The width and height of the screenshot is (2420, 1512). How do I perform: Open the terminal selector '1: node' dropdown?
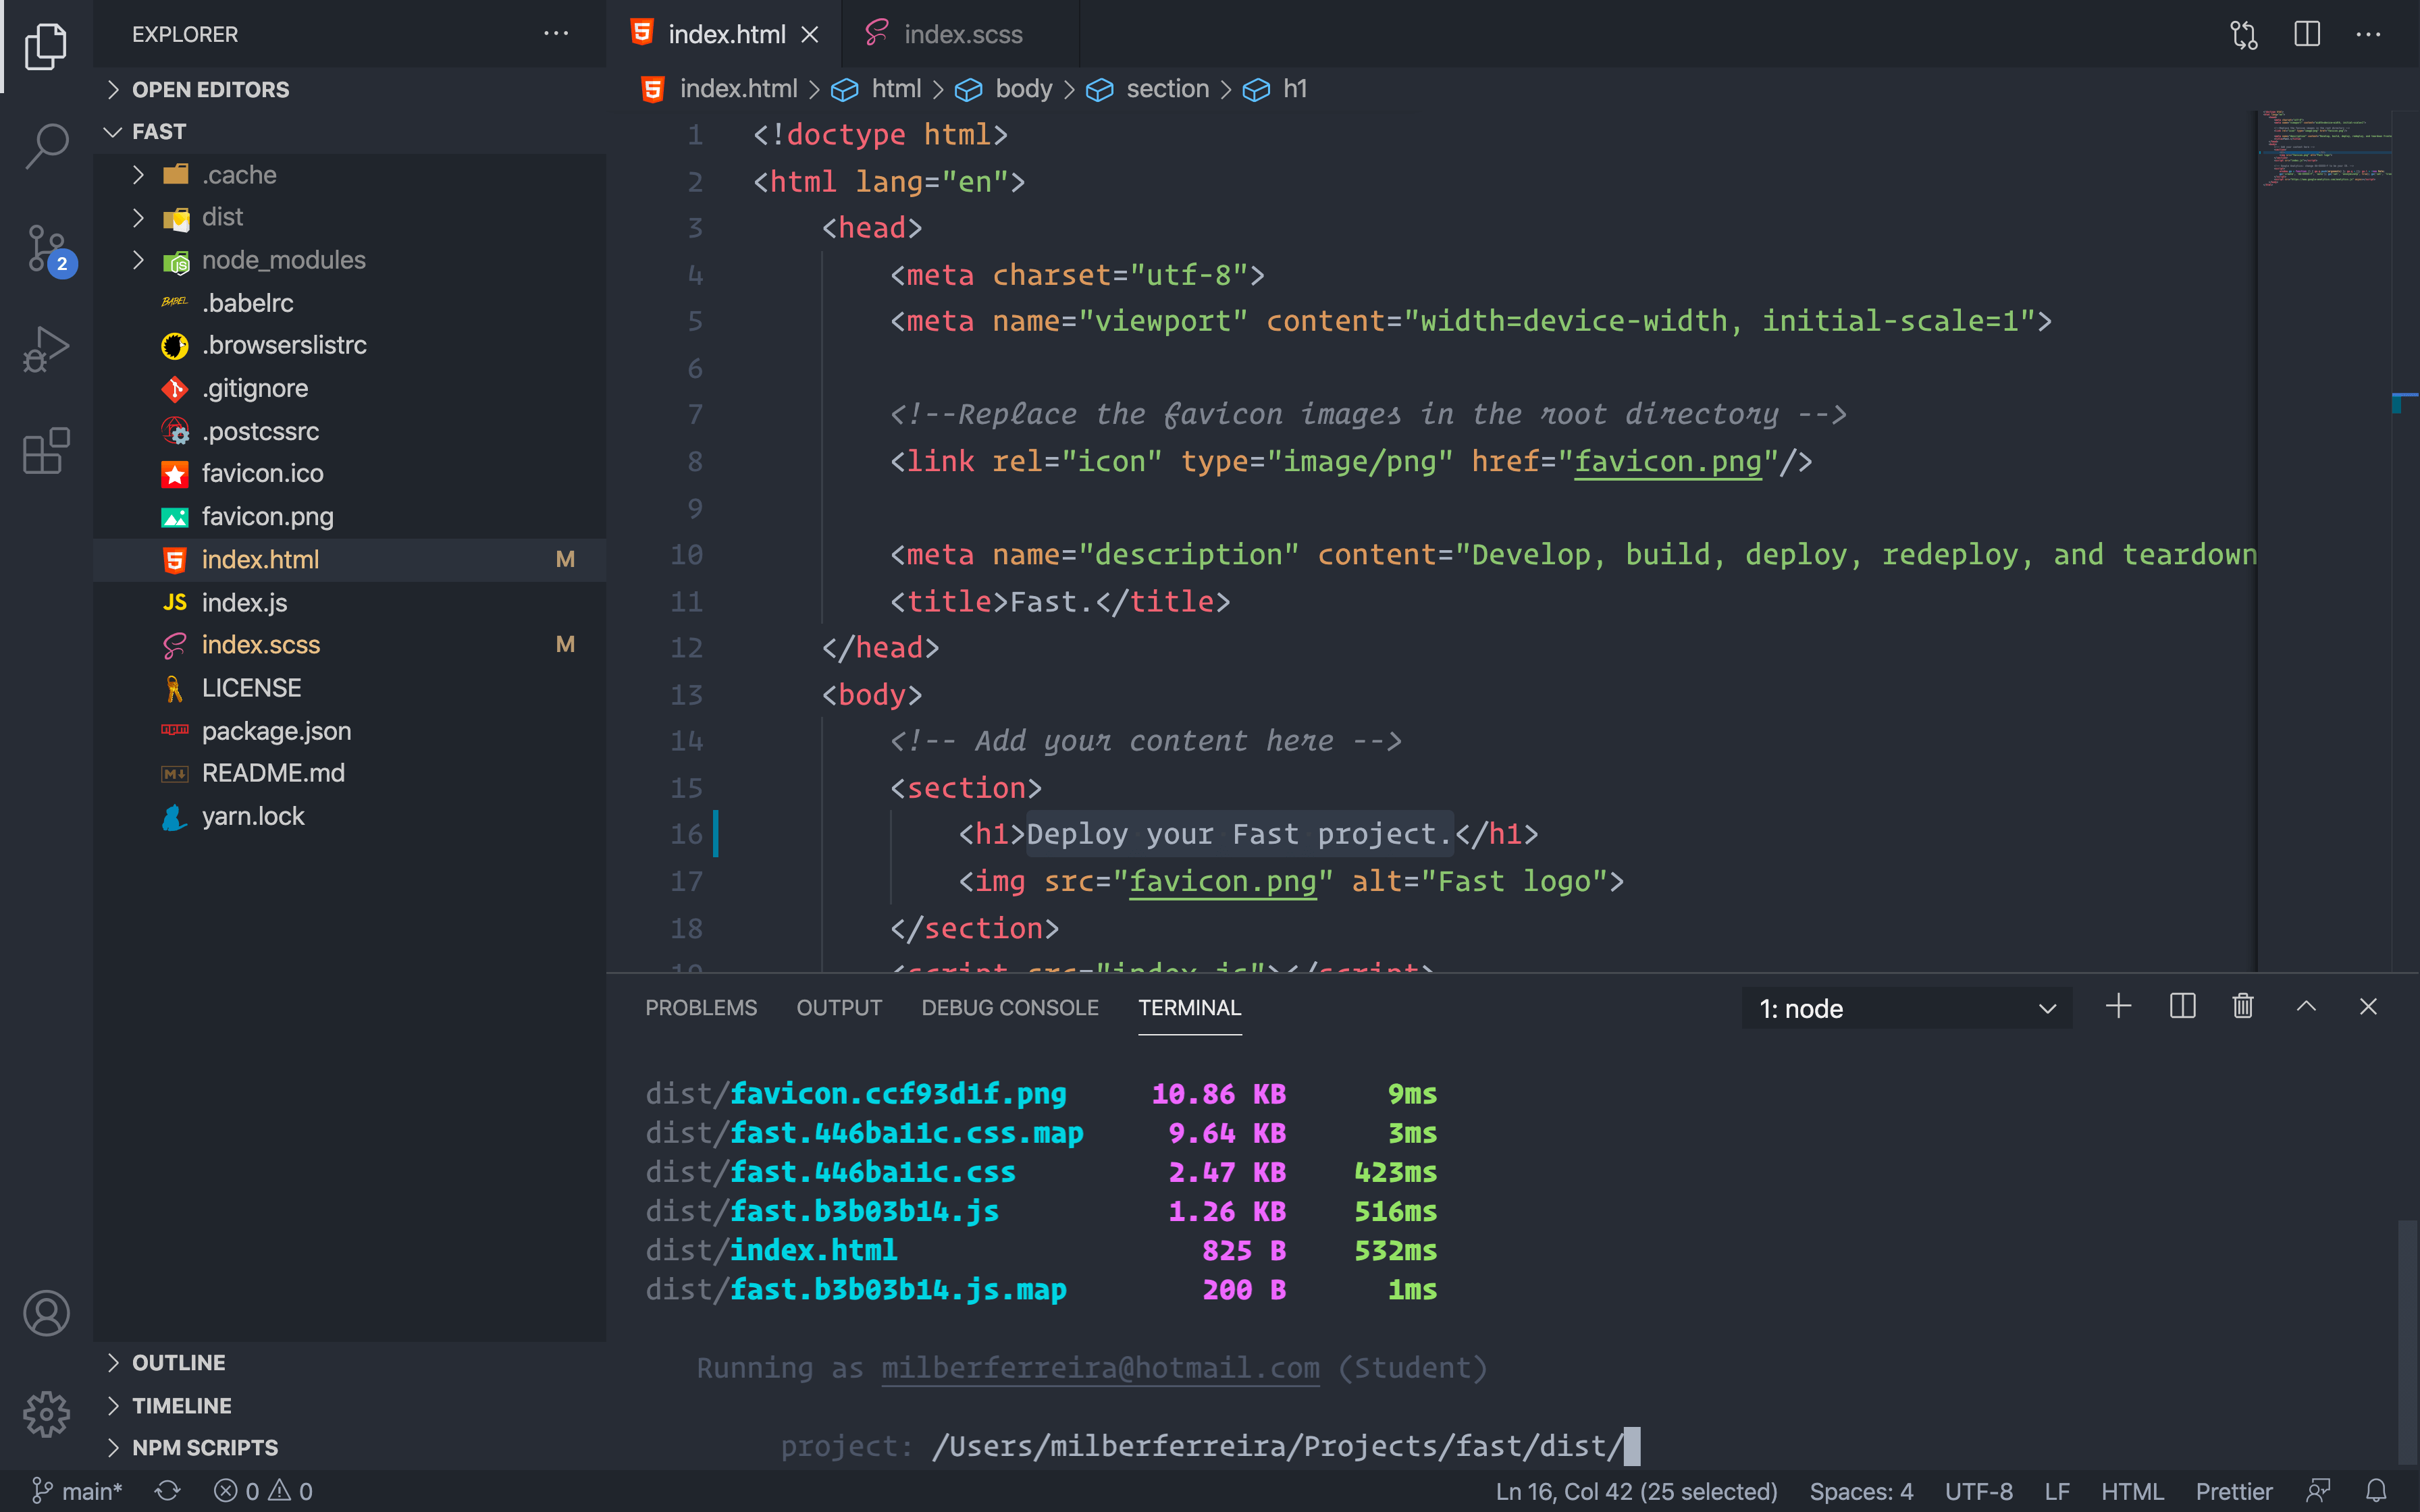click(x=1906, y=1009)
